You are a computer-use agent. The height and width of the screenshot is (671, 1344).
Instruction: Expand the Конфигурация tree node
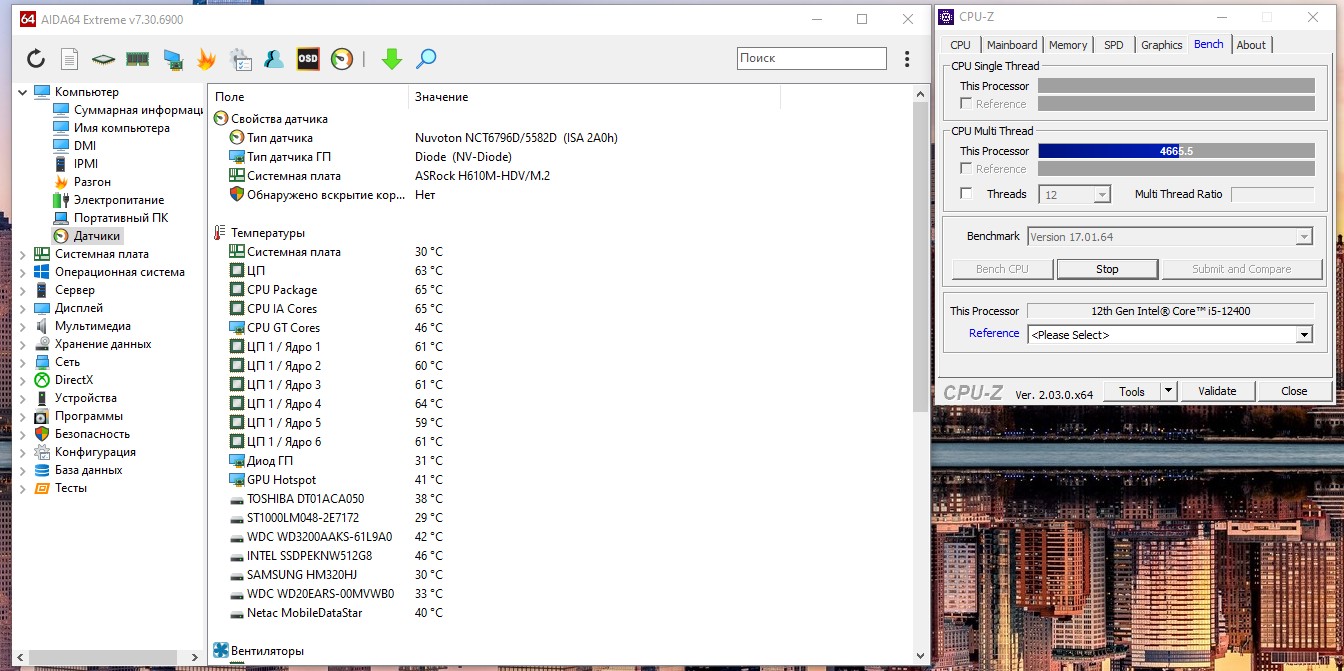point(23,452)
